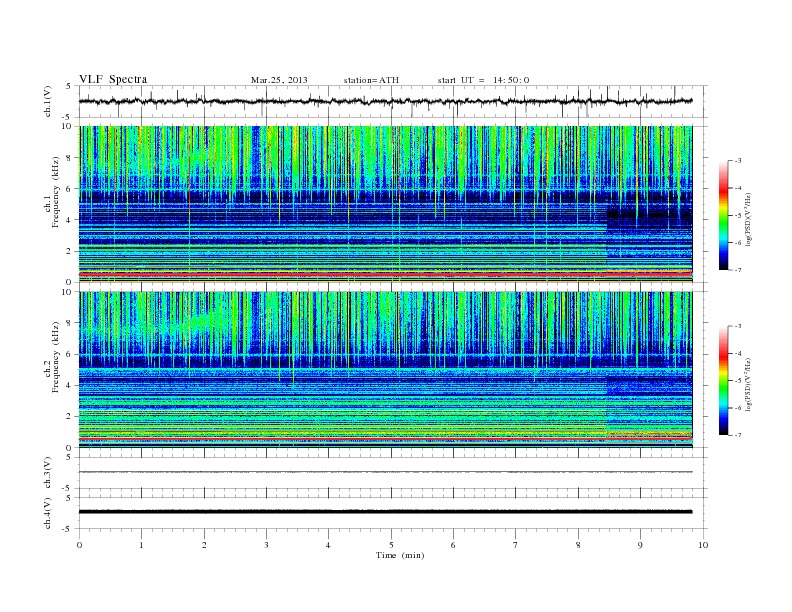Click the "ch.4(V)" axis label
The image size is (792, 612).
click(x=48, y=513)
